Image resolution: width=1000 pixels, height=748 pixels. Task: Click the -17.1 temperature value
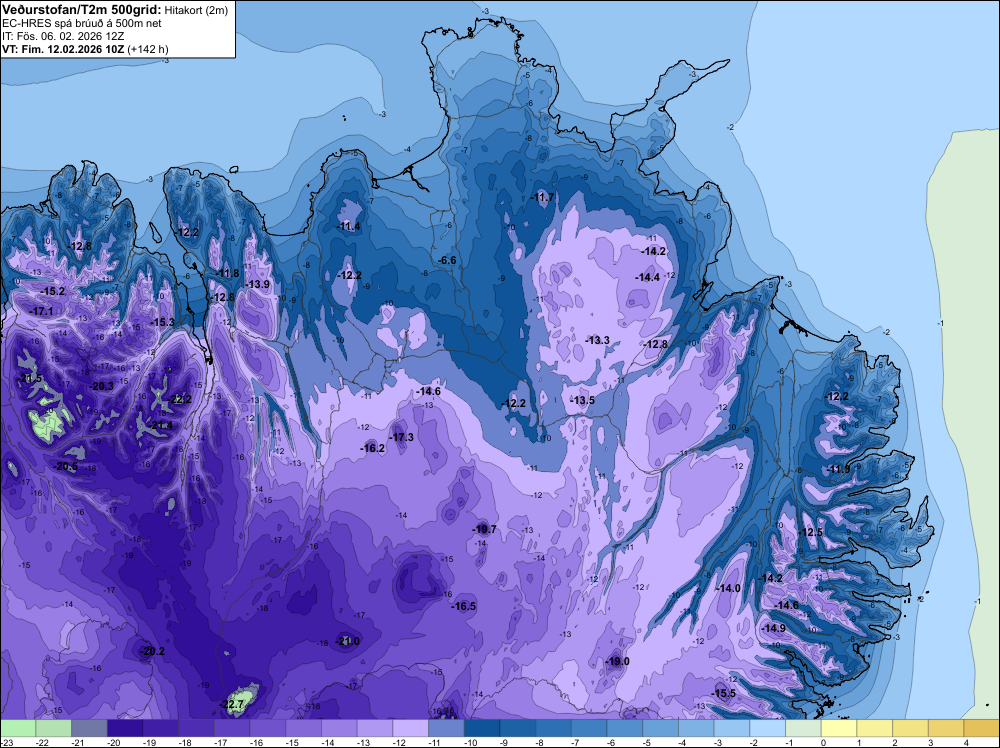click(x=41, y=311)
